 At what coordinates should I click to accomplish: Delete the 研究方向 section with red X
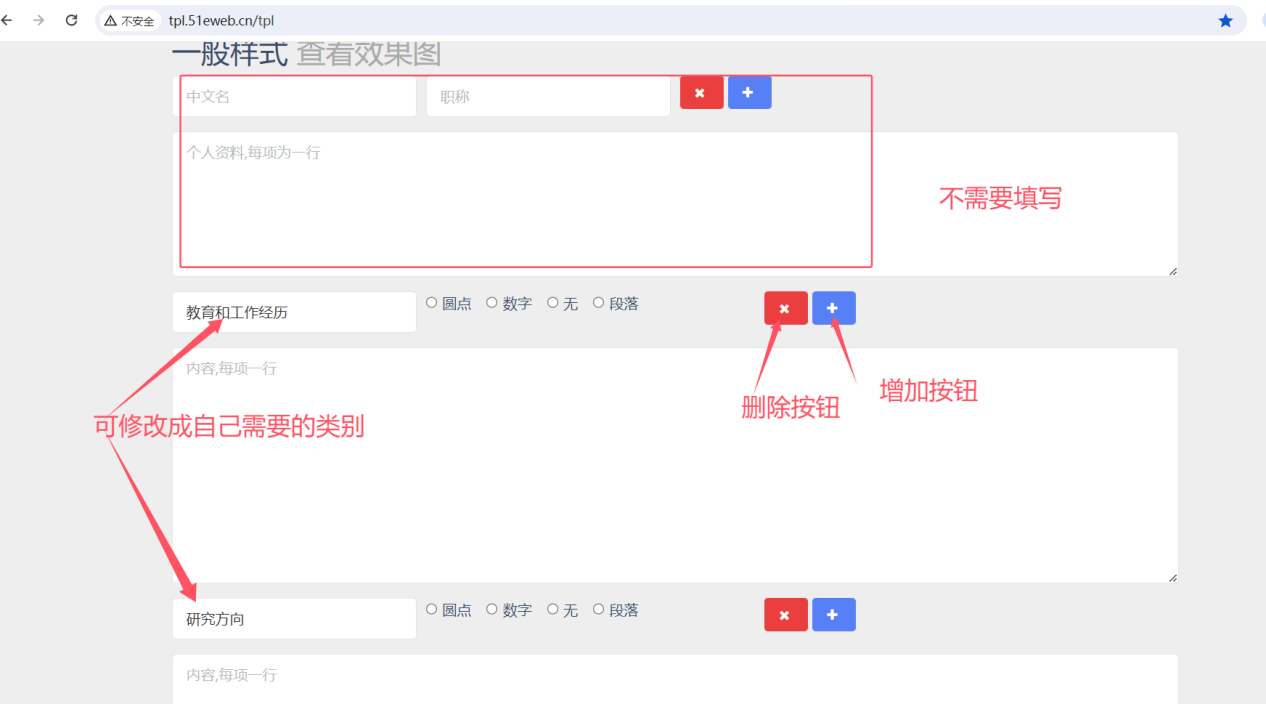(785, 615)
